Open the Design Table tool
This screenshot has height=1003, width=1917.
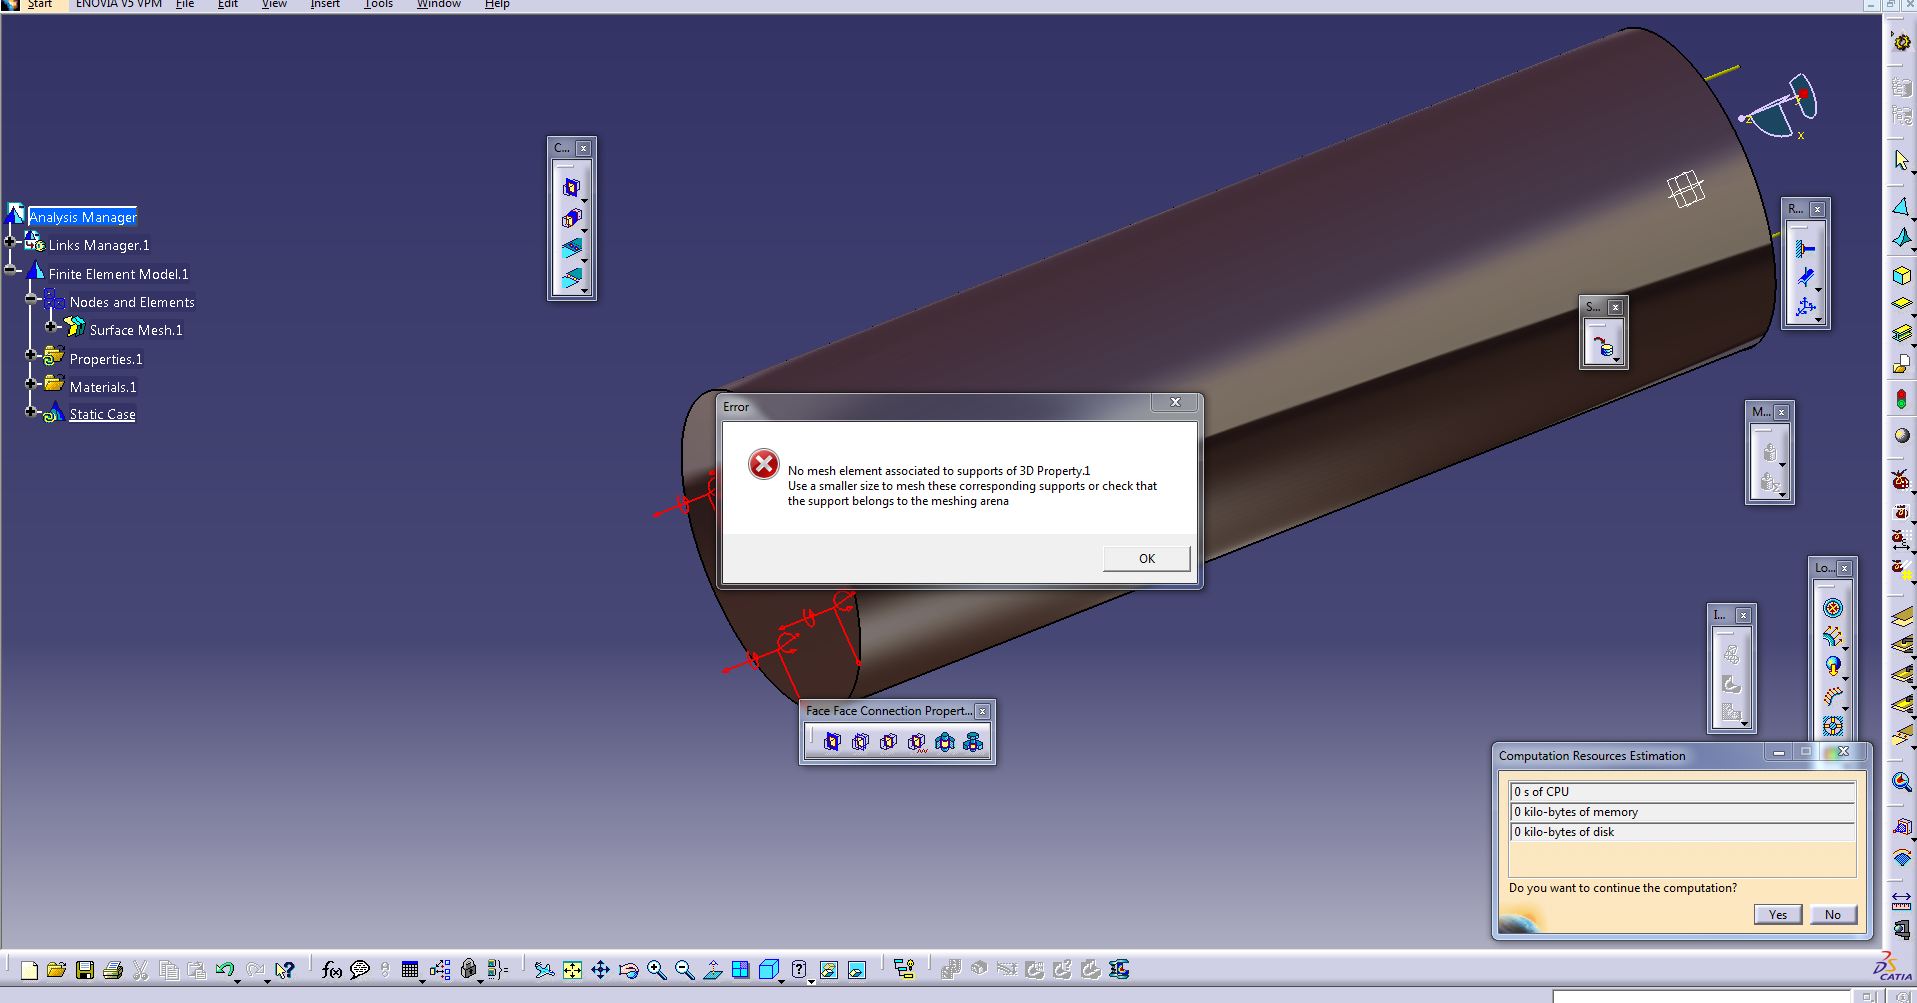coord(410,970)
